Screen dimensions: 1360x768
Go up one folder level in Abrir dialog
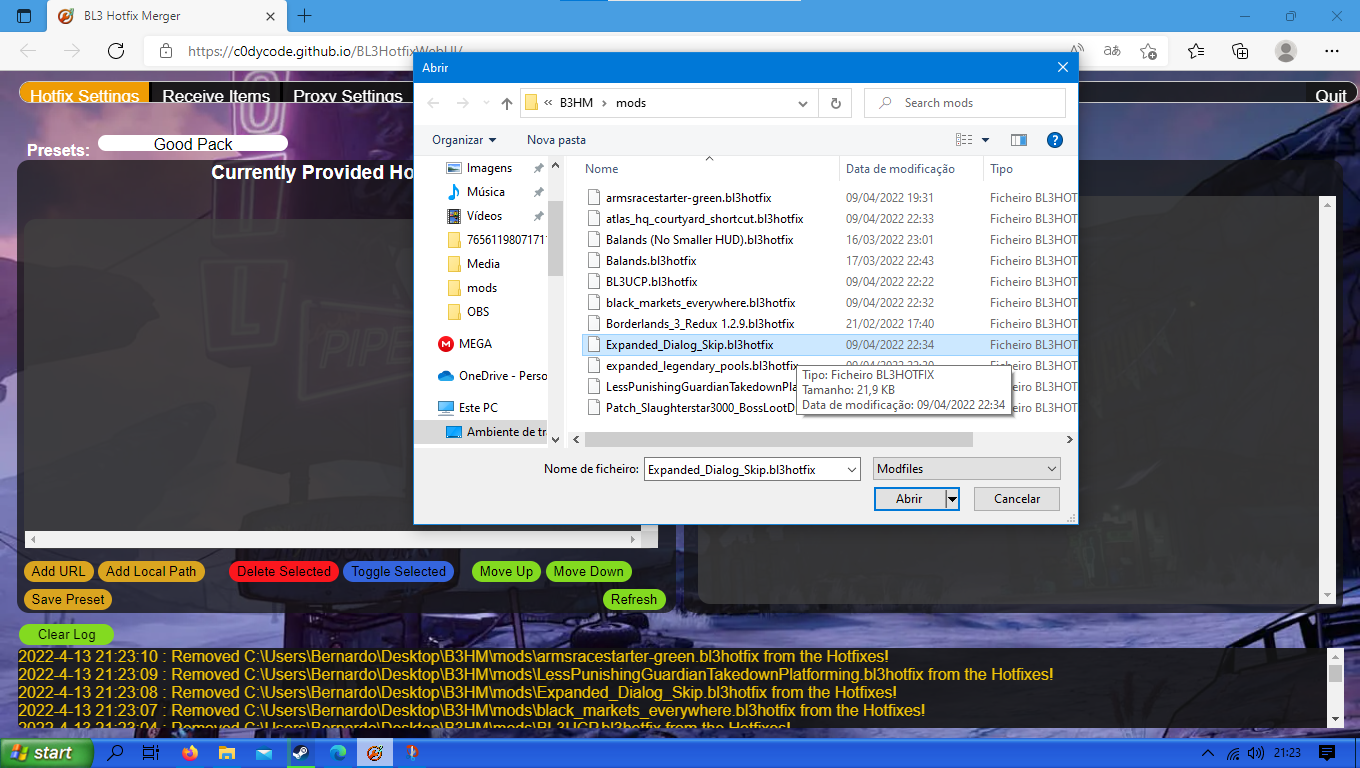(x=507, y=103)
